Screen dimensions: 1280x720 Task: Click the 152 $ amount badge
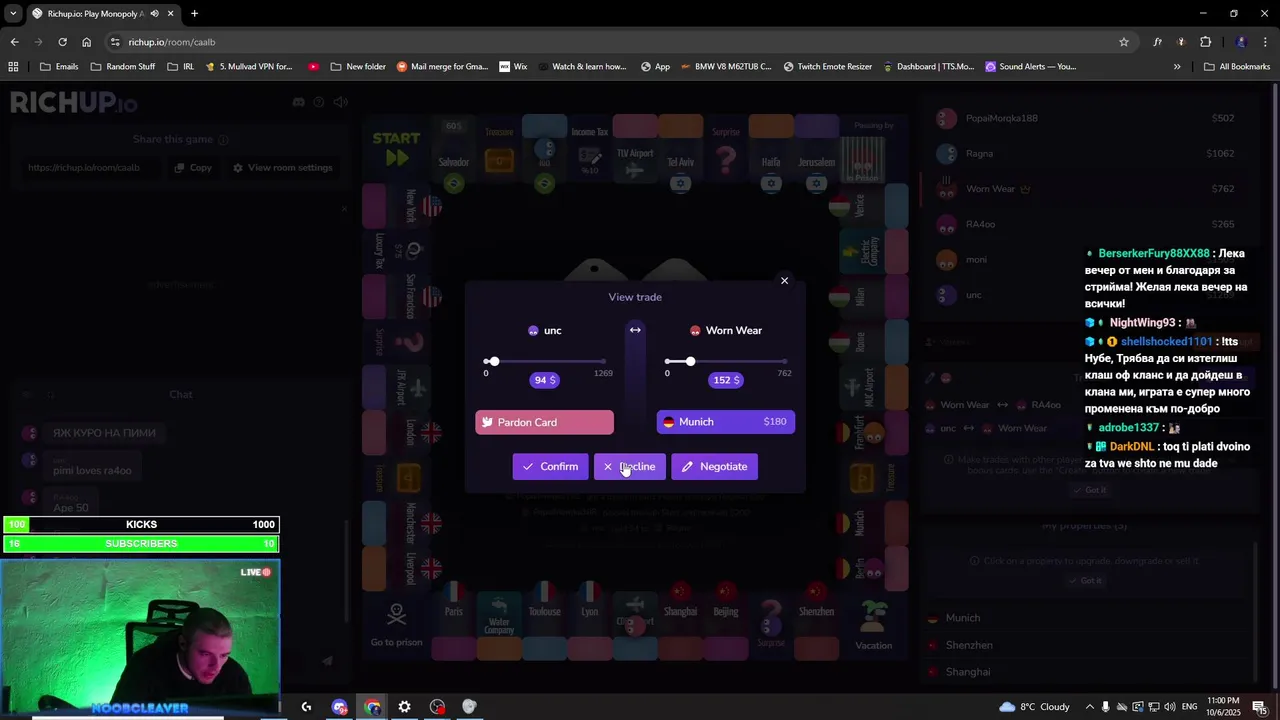pyautogui.click(x=726, y=380)
